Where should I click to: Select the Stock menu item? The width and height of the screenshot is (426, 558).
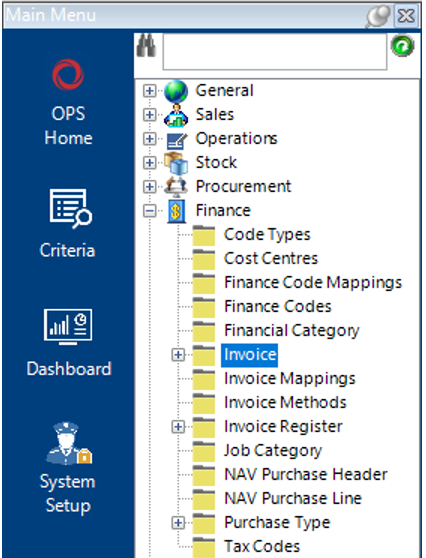(216, 163)
